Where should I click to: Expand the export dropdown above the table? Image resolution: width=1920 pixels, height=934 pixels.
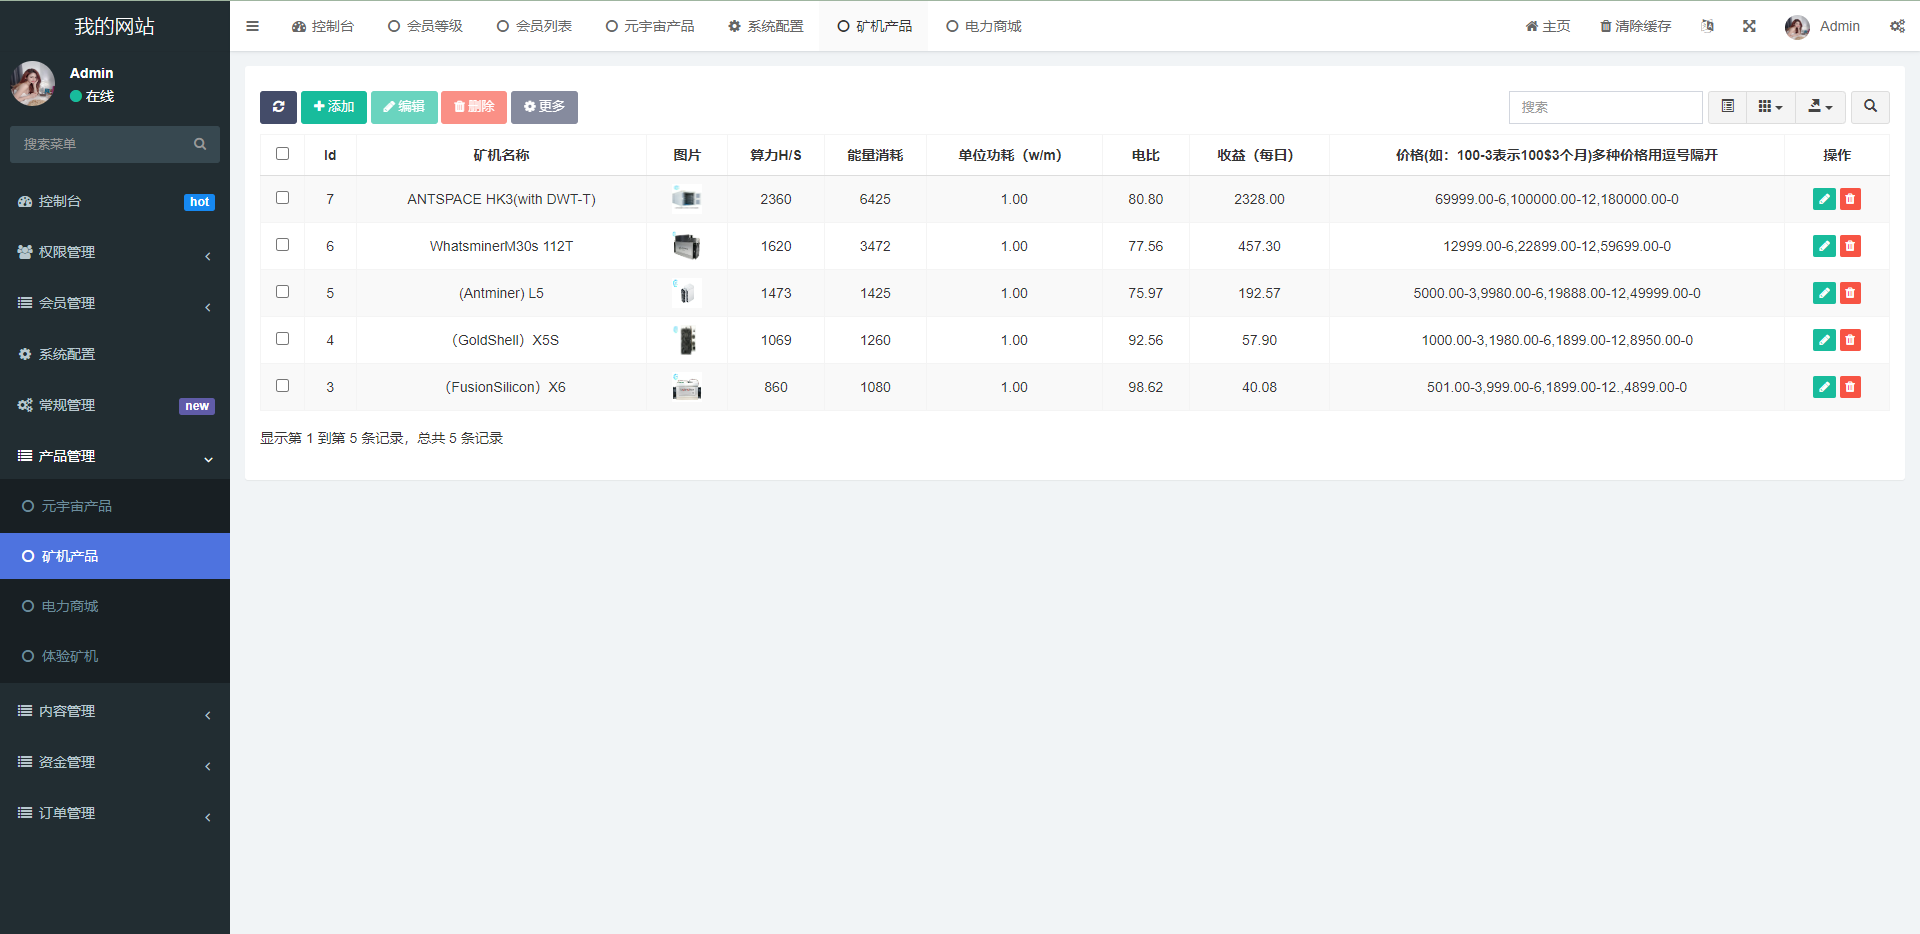coord(1819,107)
